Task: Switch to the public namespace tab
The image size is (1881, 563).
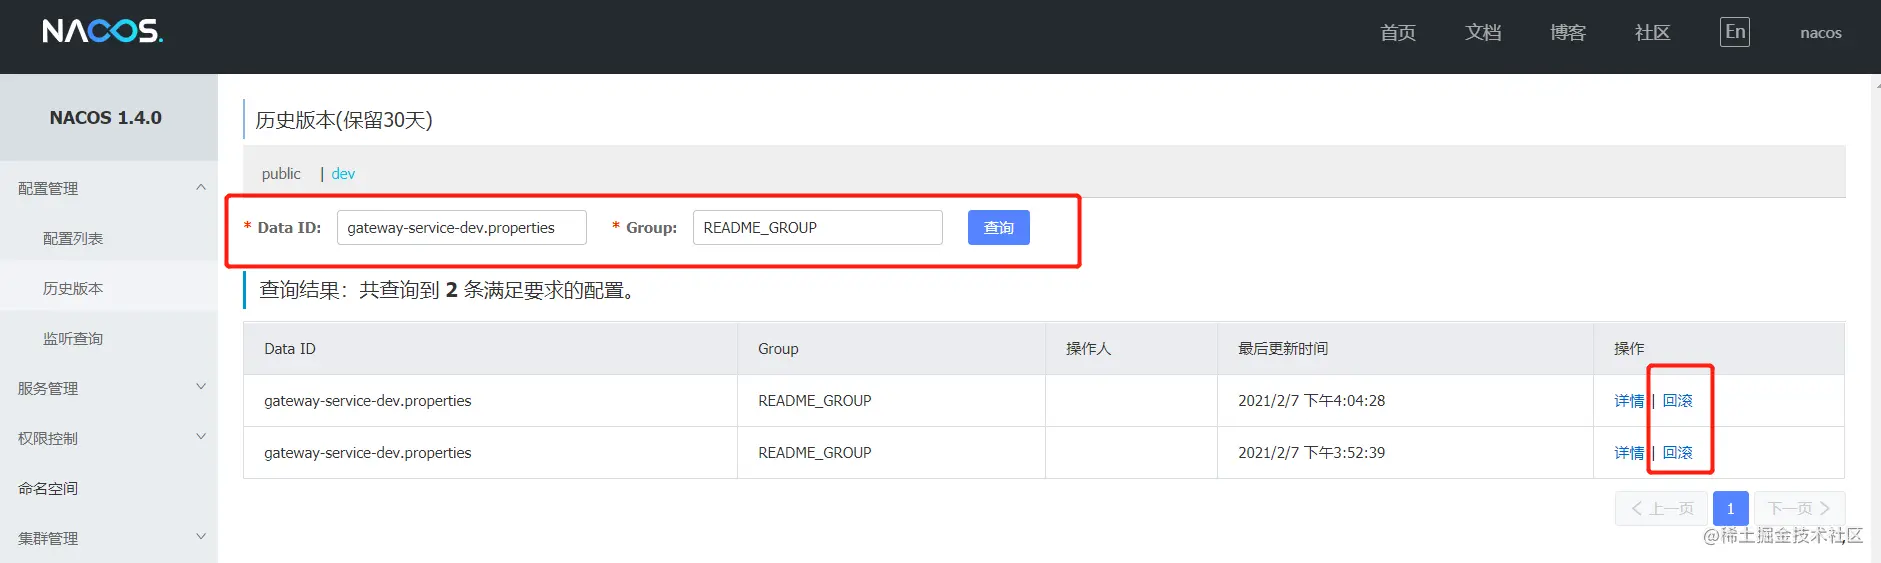Action: [x=281, y=174]
